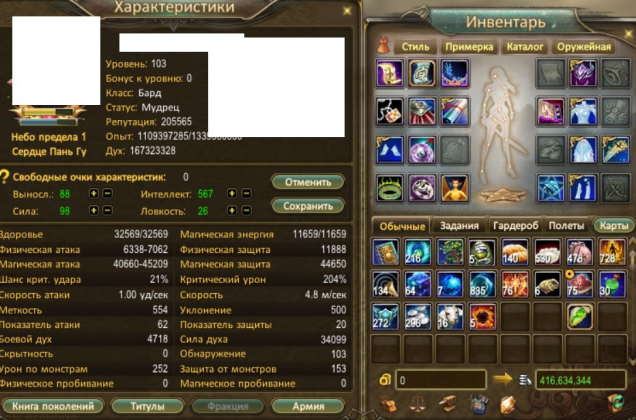Click the coin amount input field
This screenshot has height=420, width=636.
click(x=440, y=380)
